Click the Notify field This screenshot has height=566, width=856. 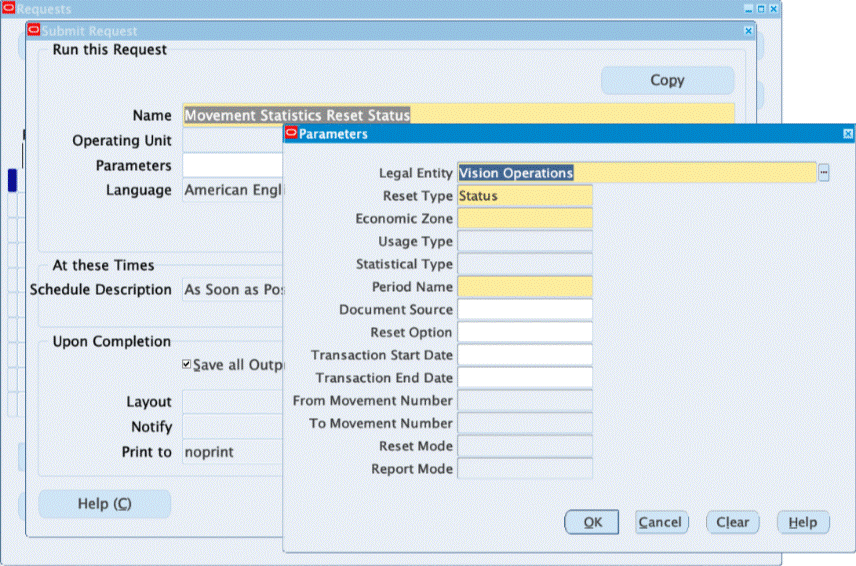pos(233,427)
